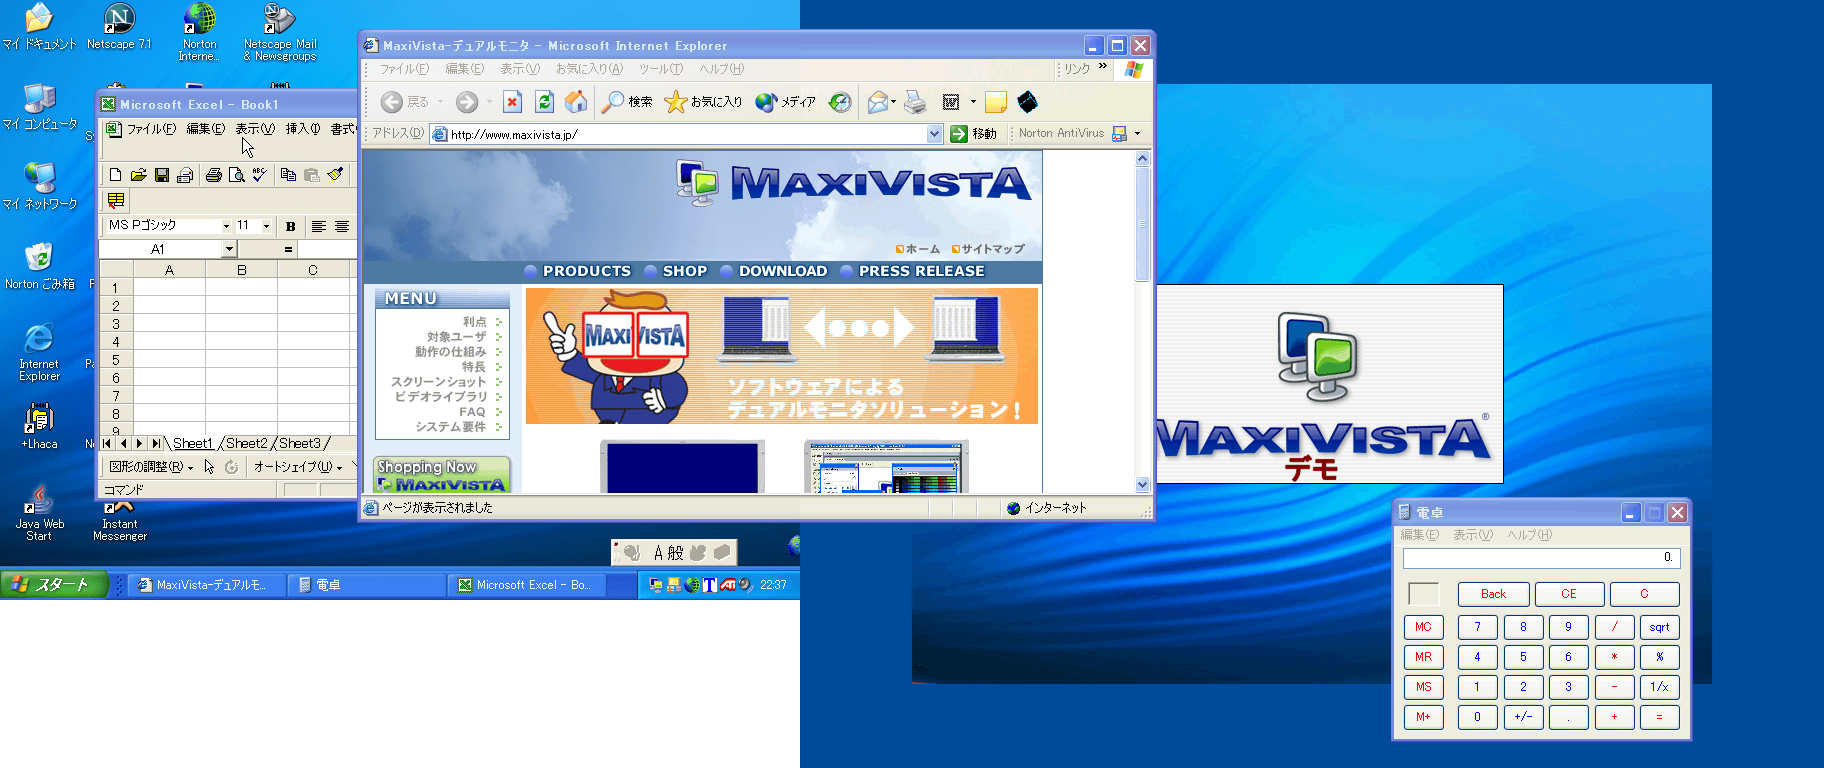This screenshot has width=1824, height=768.
Task: Open the Excel font size dropdown
Action: click(266, 226)
